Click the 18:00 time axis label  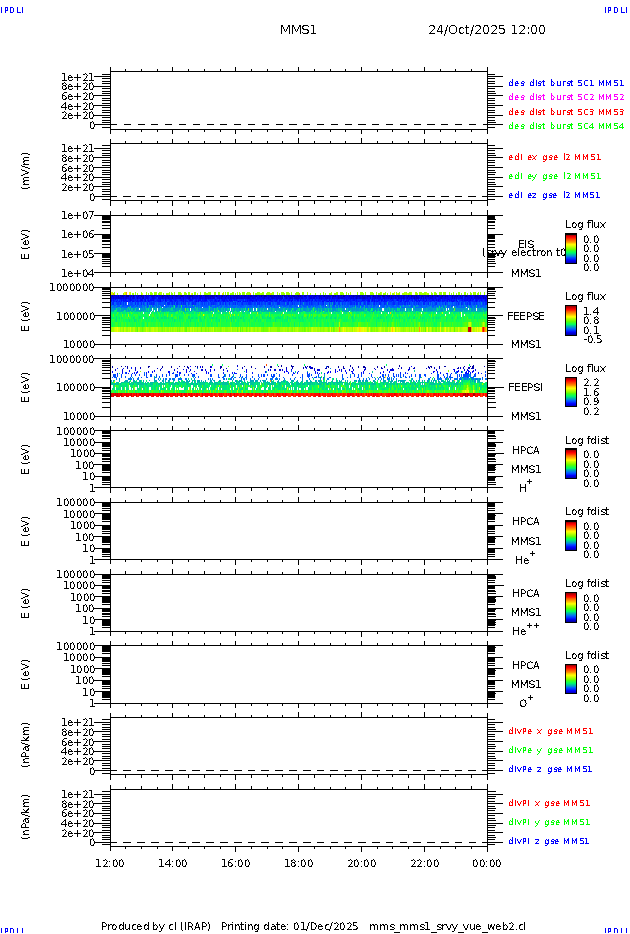click(x=298, y=863)
